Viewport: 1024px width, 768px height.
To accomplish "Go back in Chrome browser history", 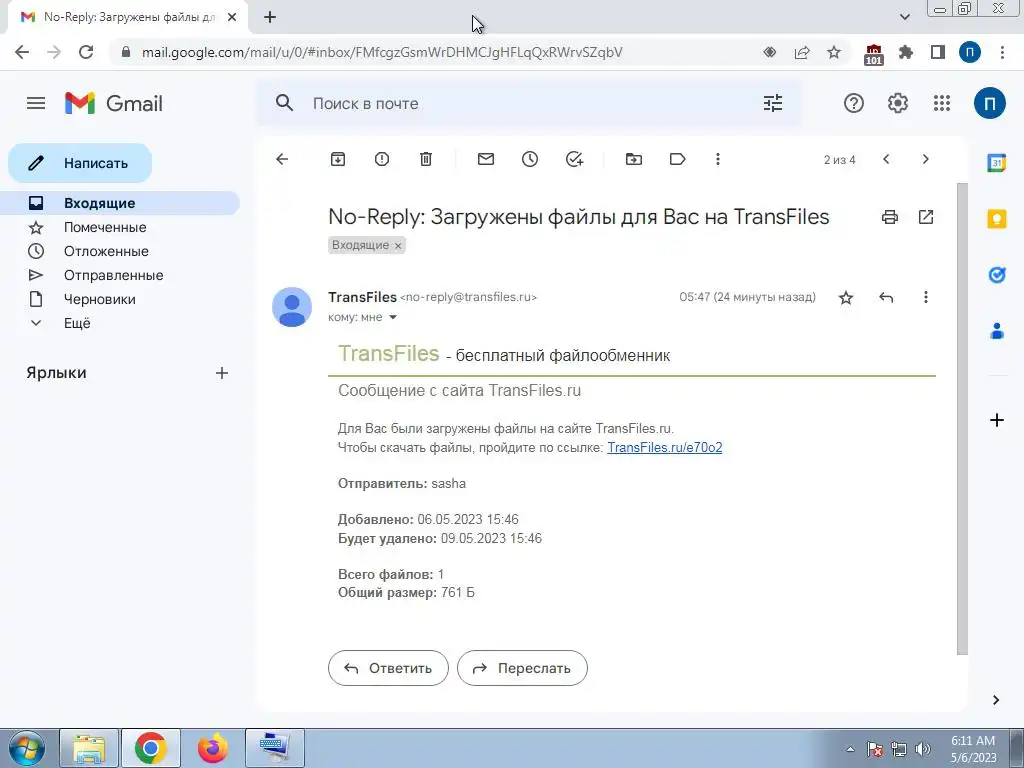I will 22,52.
